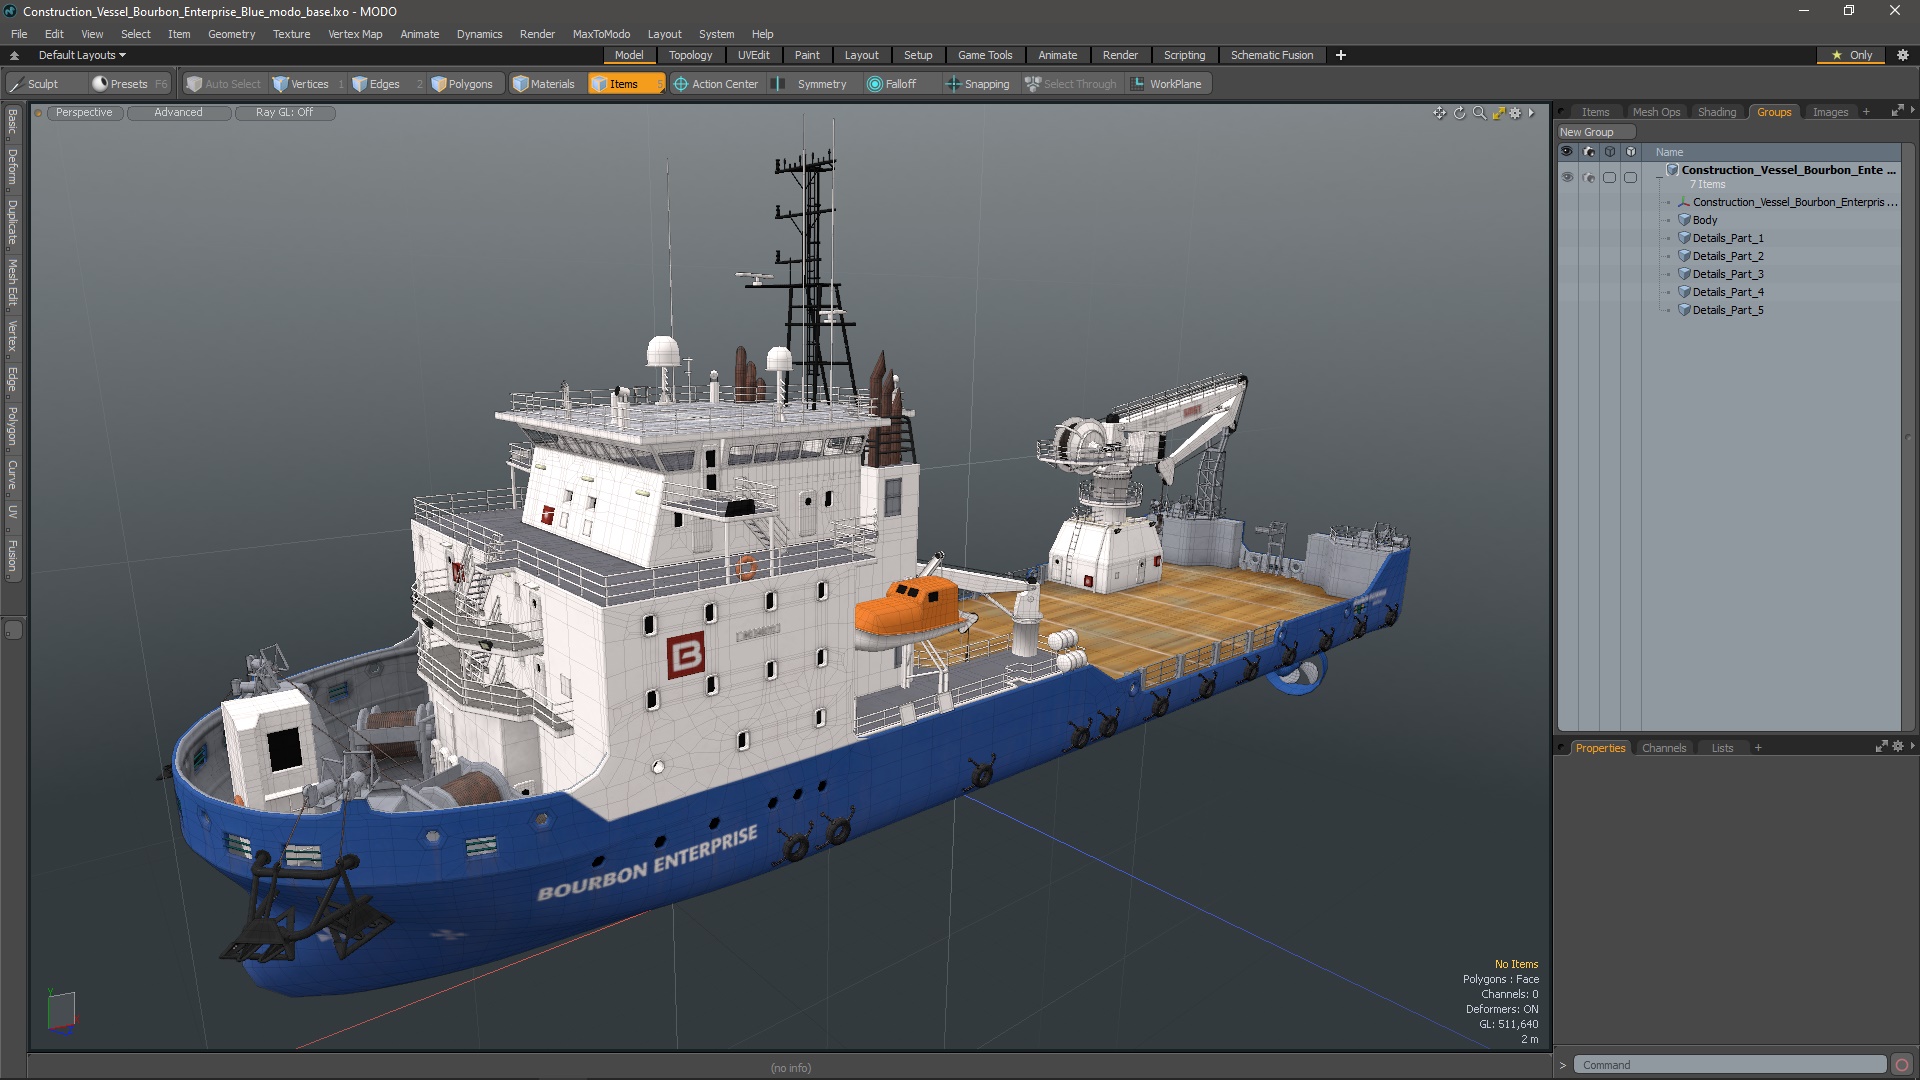Switch to Polygons selection mode
Screen dimensions: 1920x1080
click(x=462, y=84)
